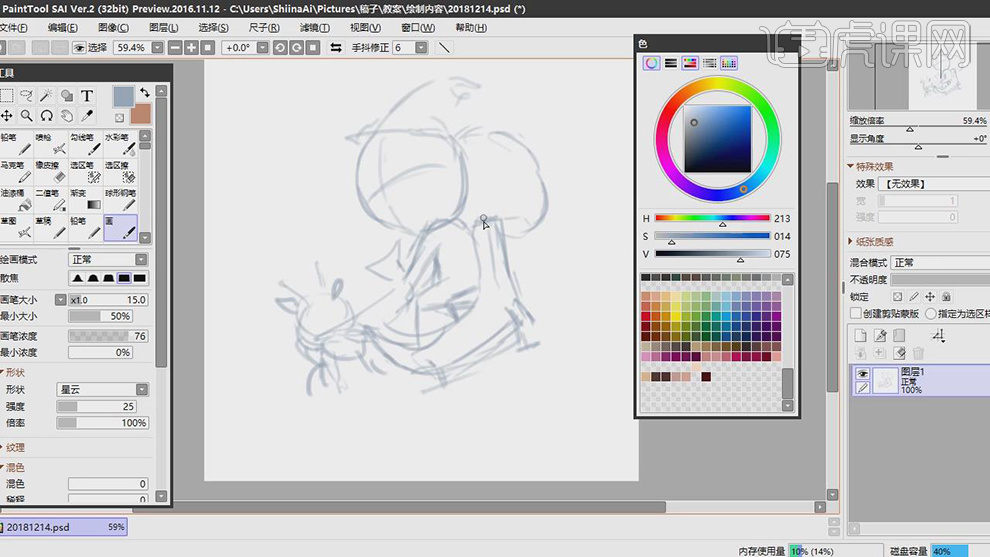The image size is (990, 557).
Task: Rotate view clockwise
Action: (x=296, y=48)
